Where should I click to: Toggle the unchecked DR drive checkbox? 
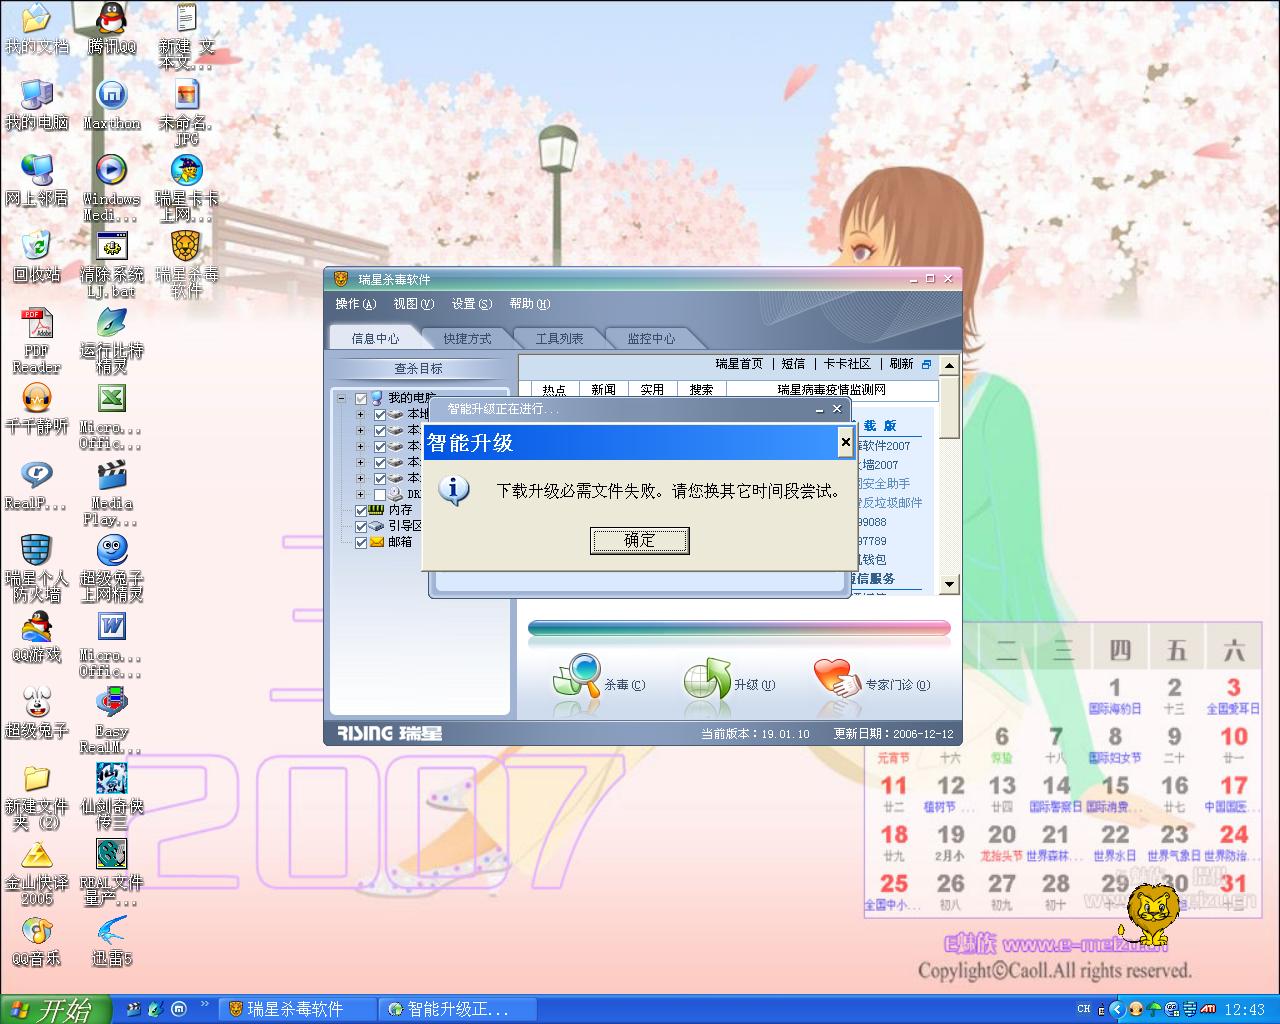[x=379, y=494]
